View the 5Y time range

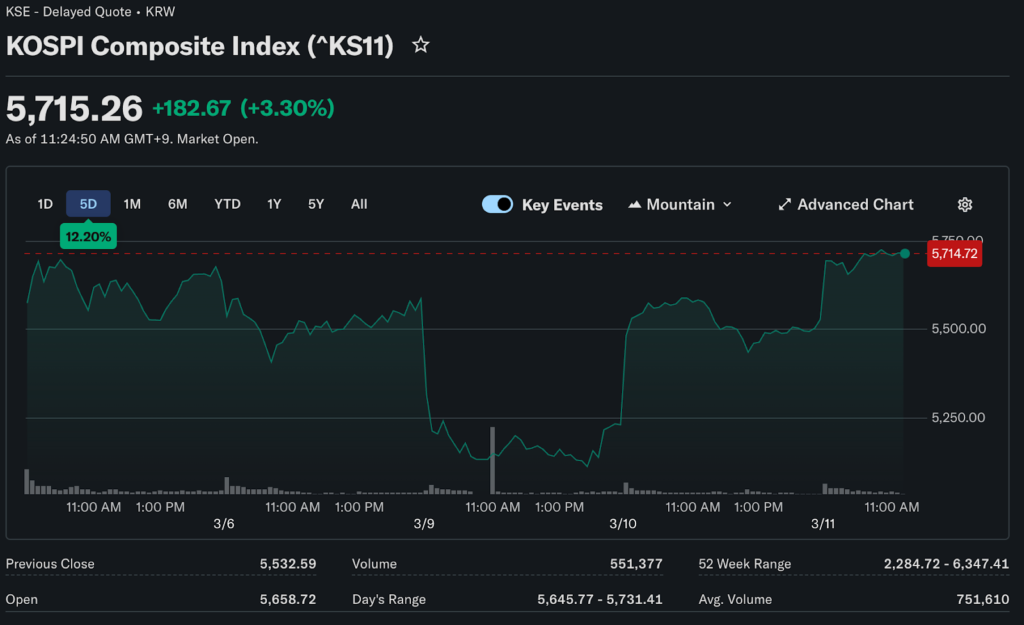[316, 204]
